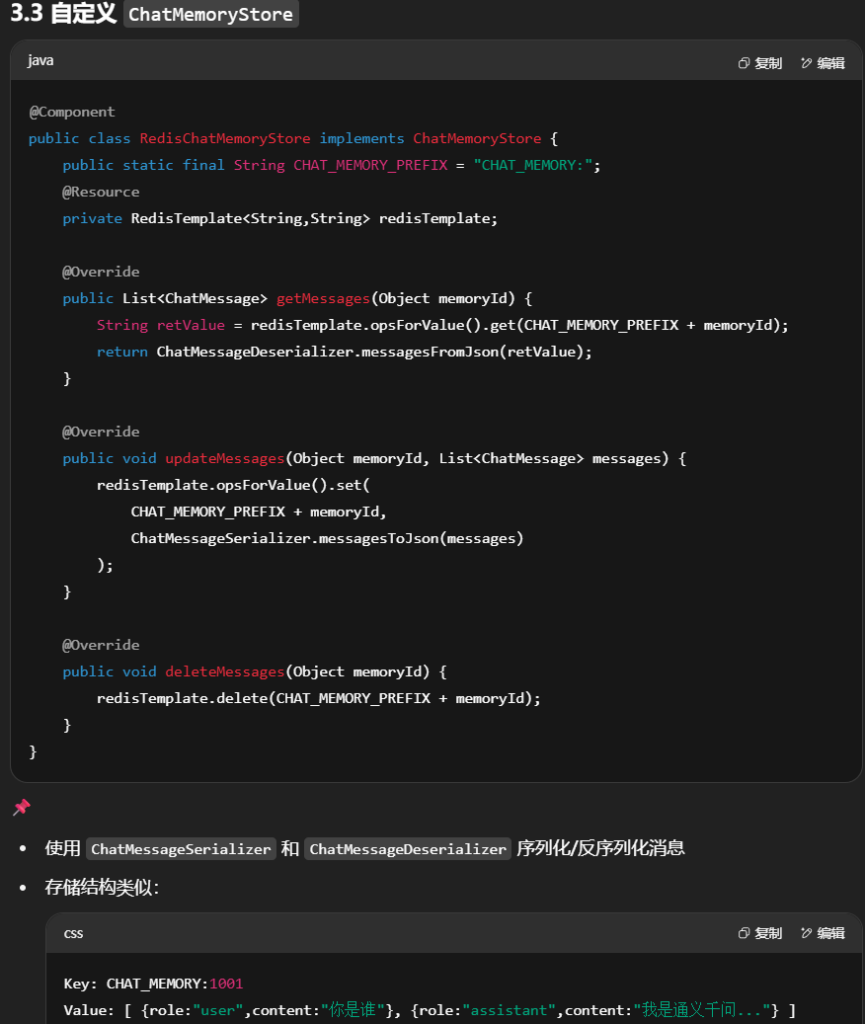This screenshot has height=1024, width=865.
Task: Click the ChatMessageDeserializer inline code tag
Action: click(408, 849)
